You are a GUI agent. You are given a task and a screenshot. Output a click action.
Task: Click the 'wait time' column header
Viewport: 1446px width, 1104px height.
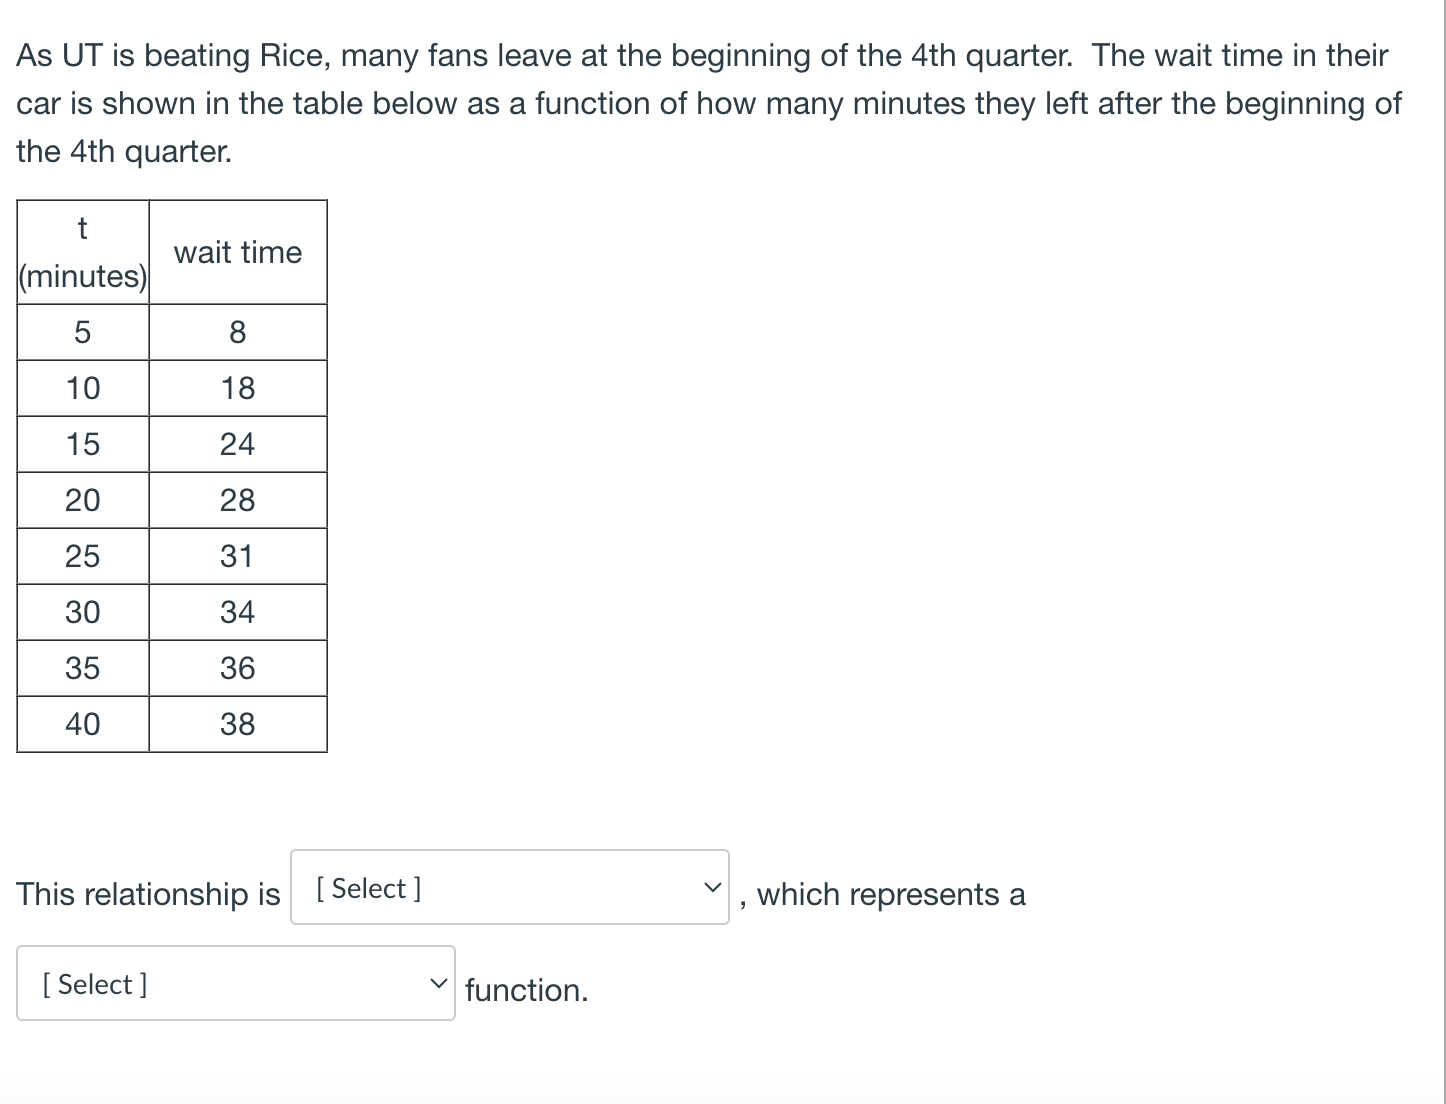pos(238,251)
